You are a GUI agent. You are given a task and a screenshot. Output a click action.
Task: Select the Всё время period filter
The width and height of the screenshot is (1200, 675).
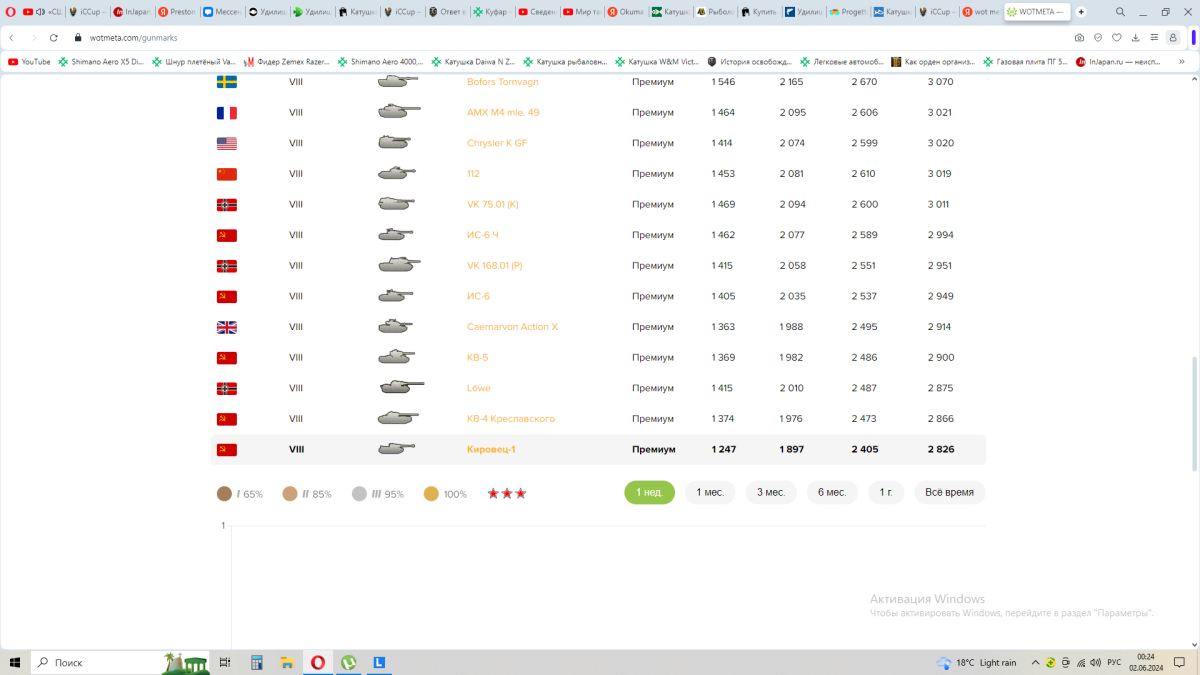pyautogui.click(x=949, y=493)
